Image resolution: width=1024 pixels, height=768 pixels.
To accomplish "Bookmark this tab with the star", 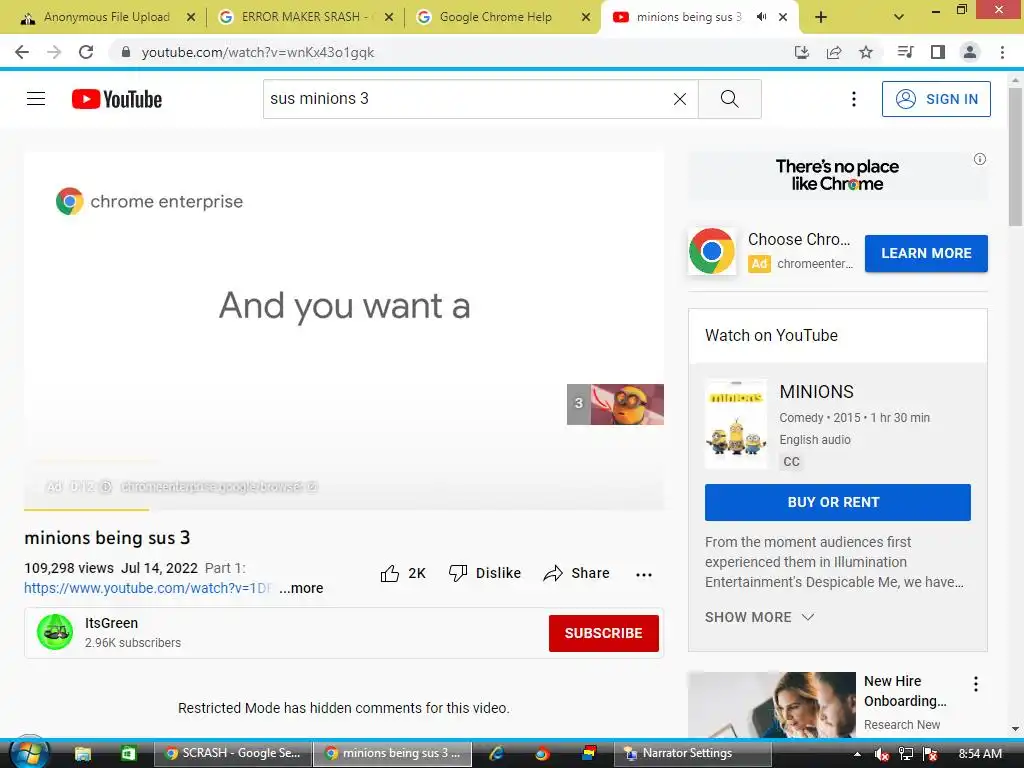I will coord(866,52).
